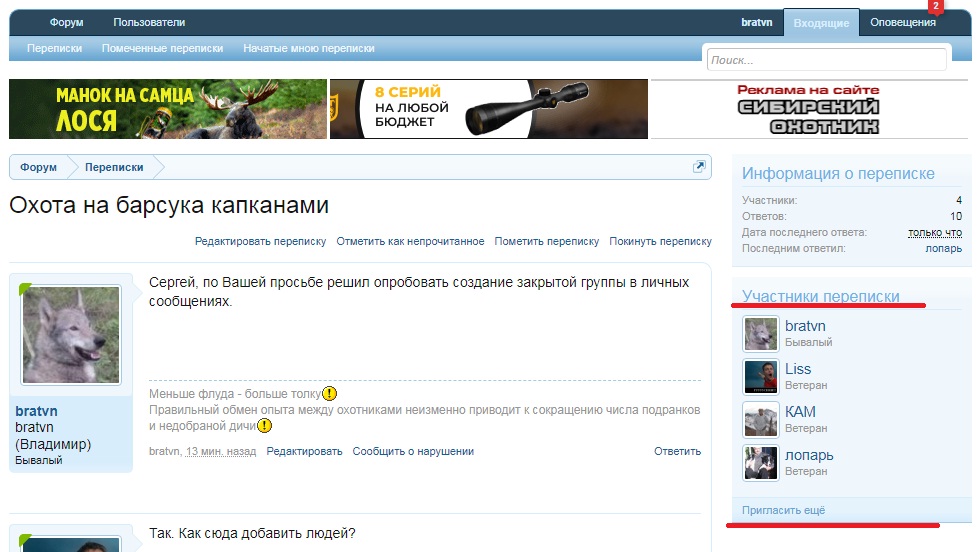This screenshot has width=978, height=552.
Task: Open the moose call banner ad
Action: point(168,109)
